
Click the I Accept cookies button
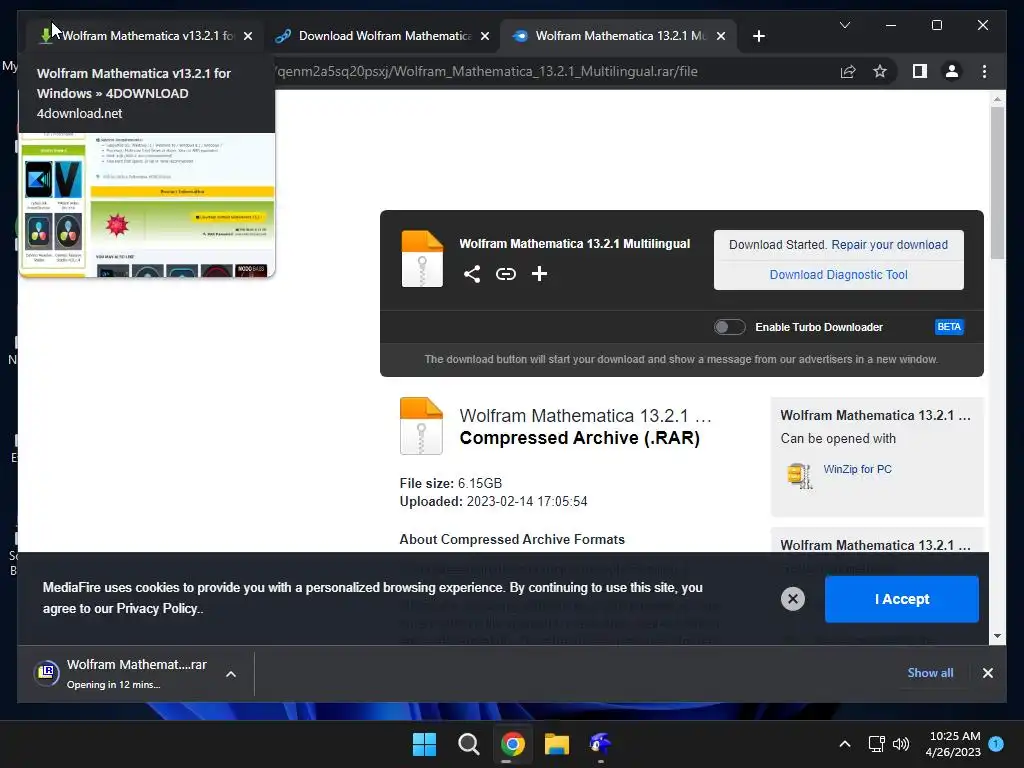click(x=902, y=599)
